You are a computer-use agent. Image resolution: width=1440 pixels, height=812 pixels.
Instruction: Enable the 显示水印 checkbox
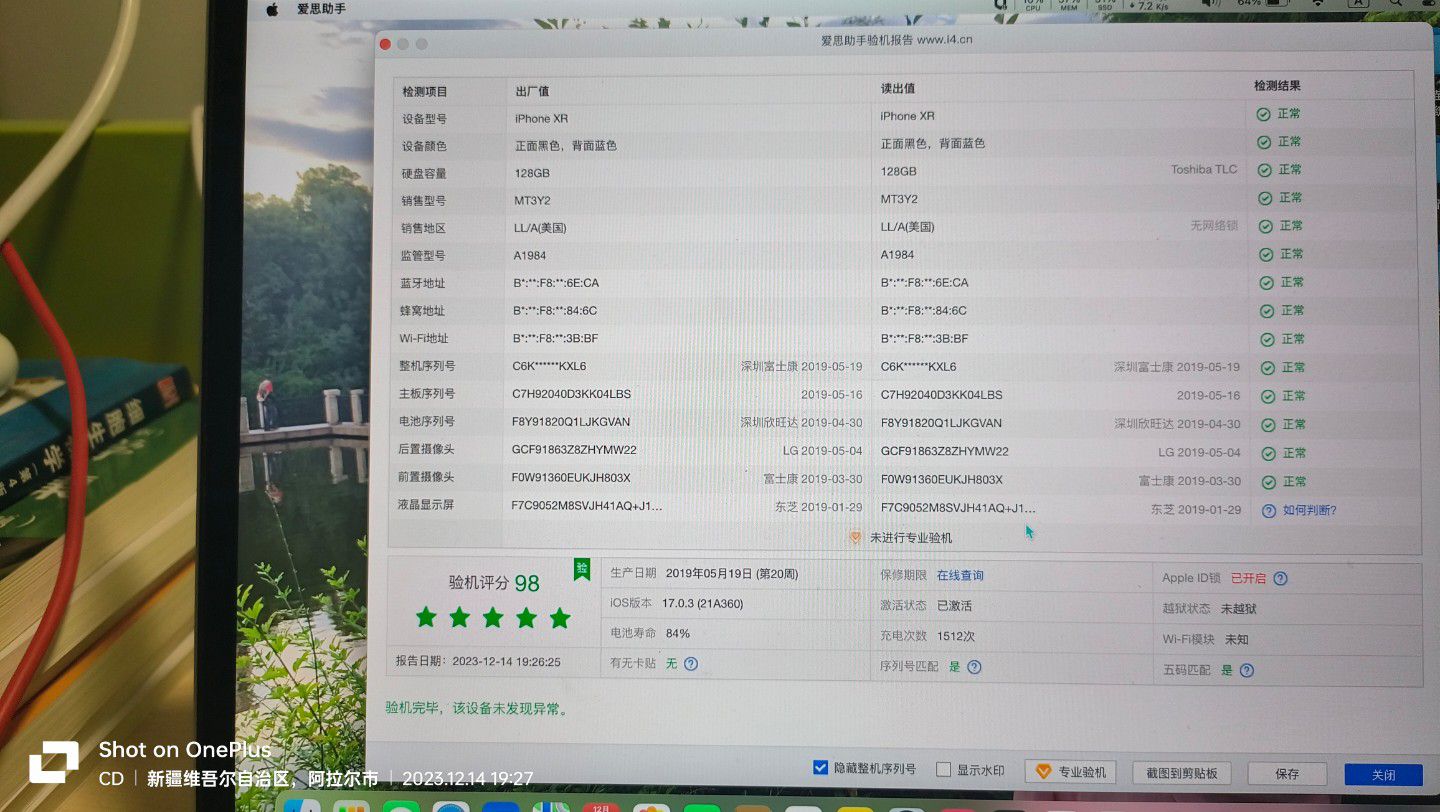943,770
